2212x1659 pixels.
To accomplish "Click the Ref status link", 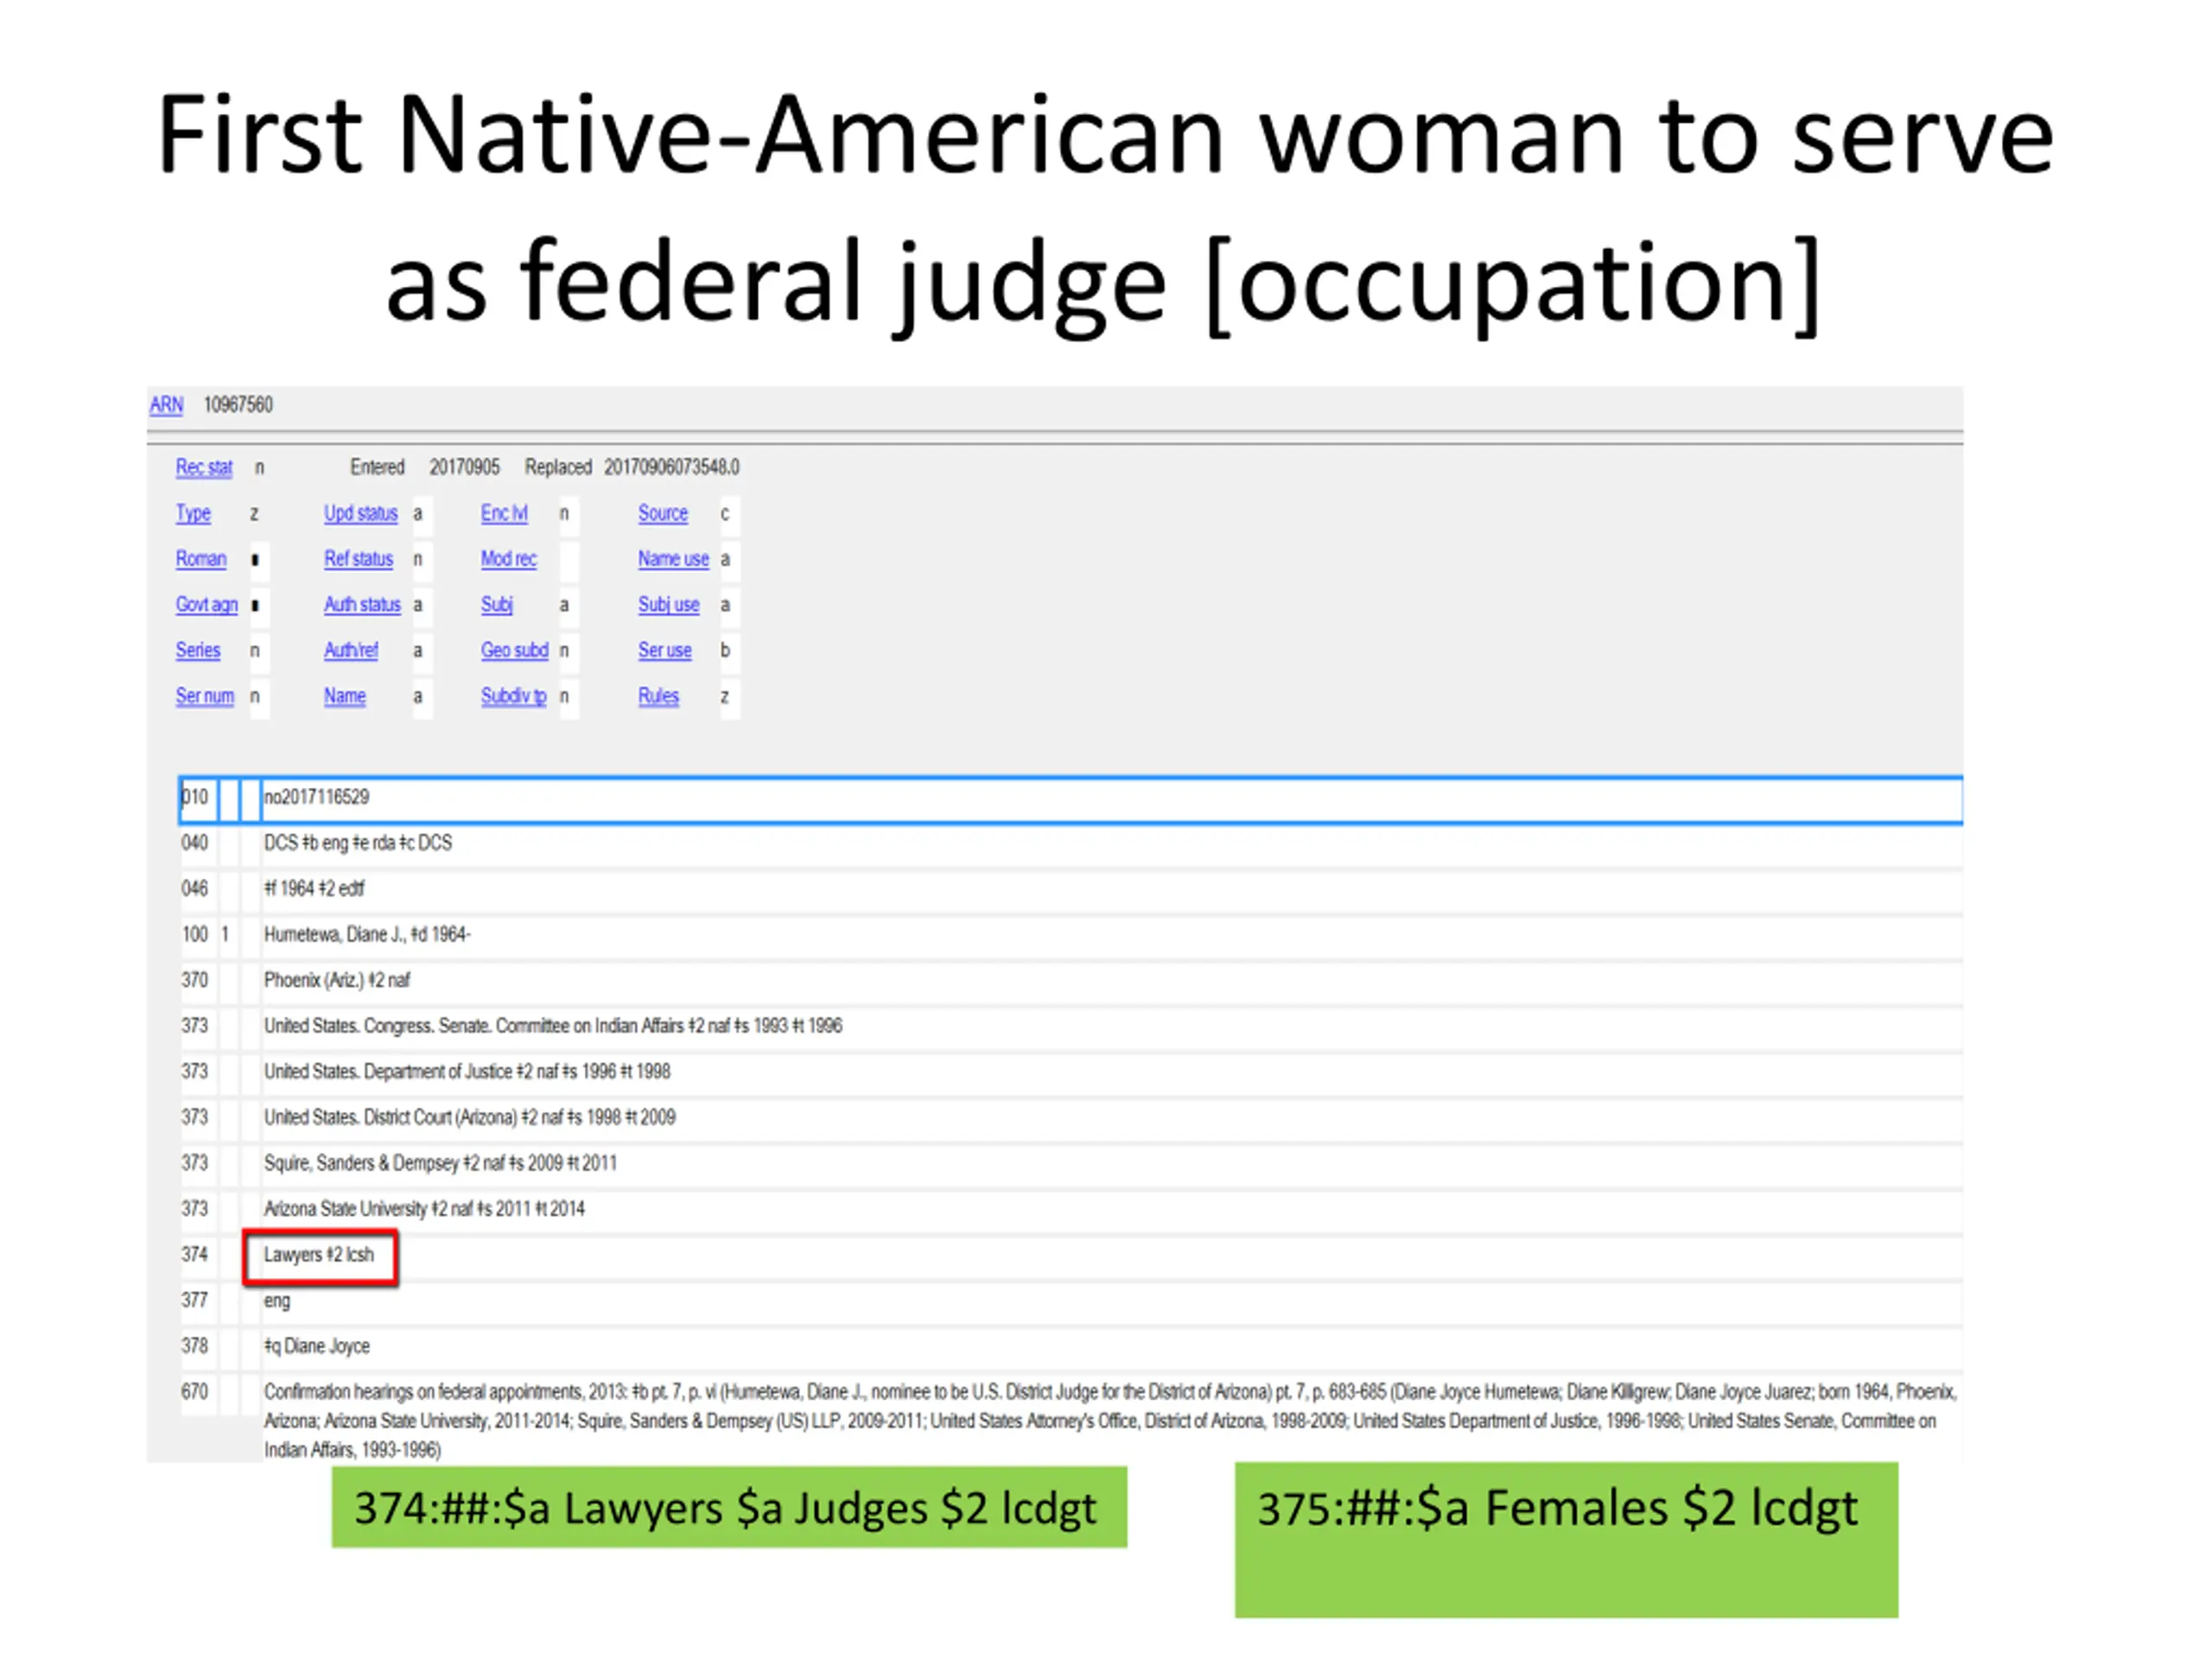I will (359, 559).
